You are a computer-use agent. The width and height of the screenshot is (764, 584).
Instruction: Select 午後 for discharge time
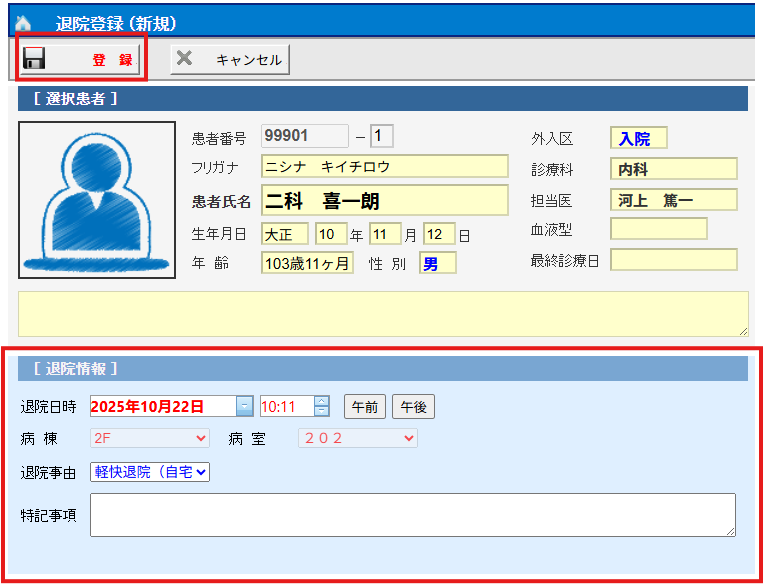pyautogui.click(x=413, y=406)
